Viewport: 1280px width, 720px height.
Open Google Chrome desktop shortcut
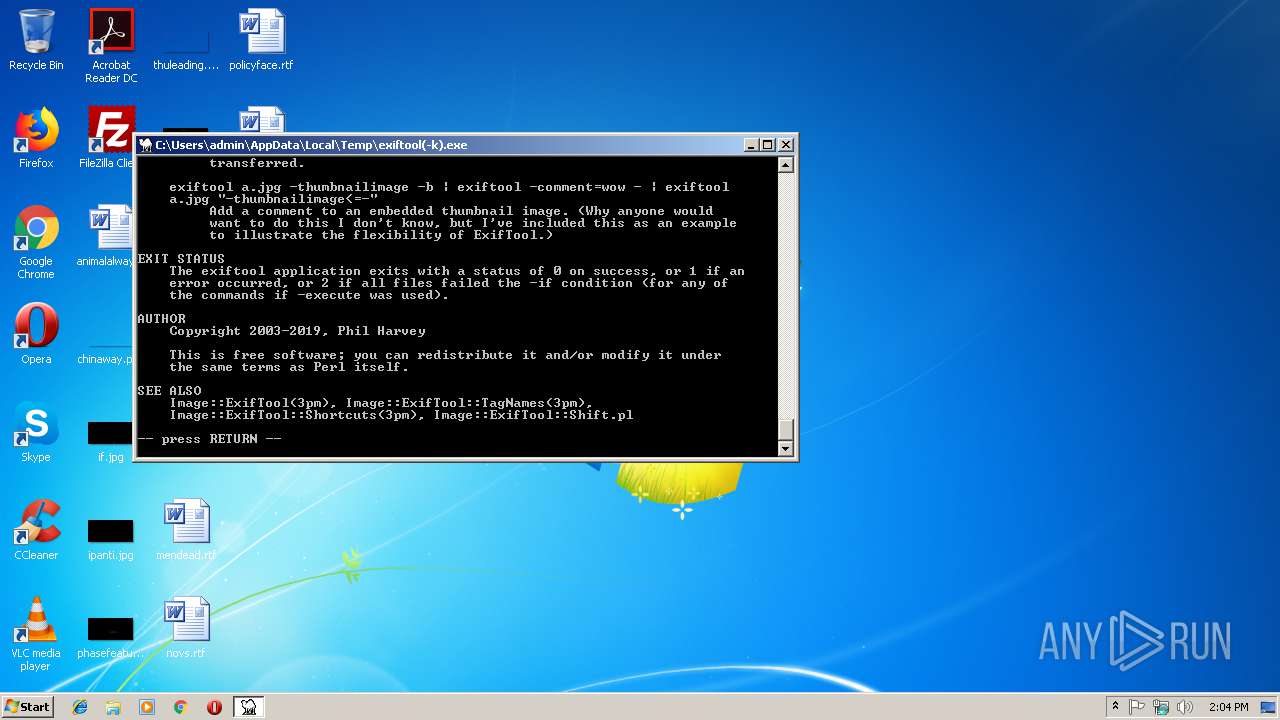(x=36, y=242)
